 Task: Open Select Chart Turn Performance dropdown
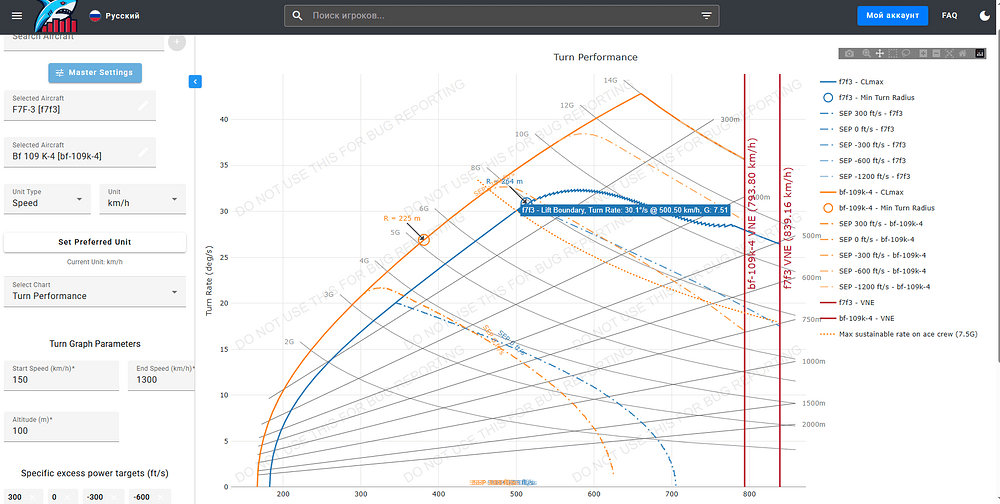95,291
